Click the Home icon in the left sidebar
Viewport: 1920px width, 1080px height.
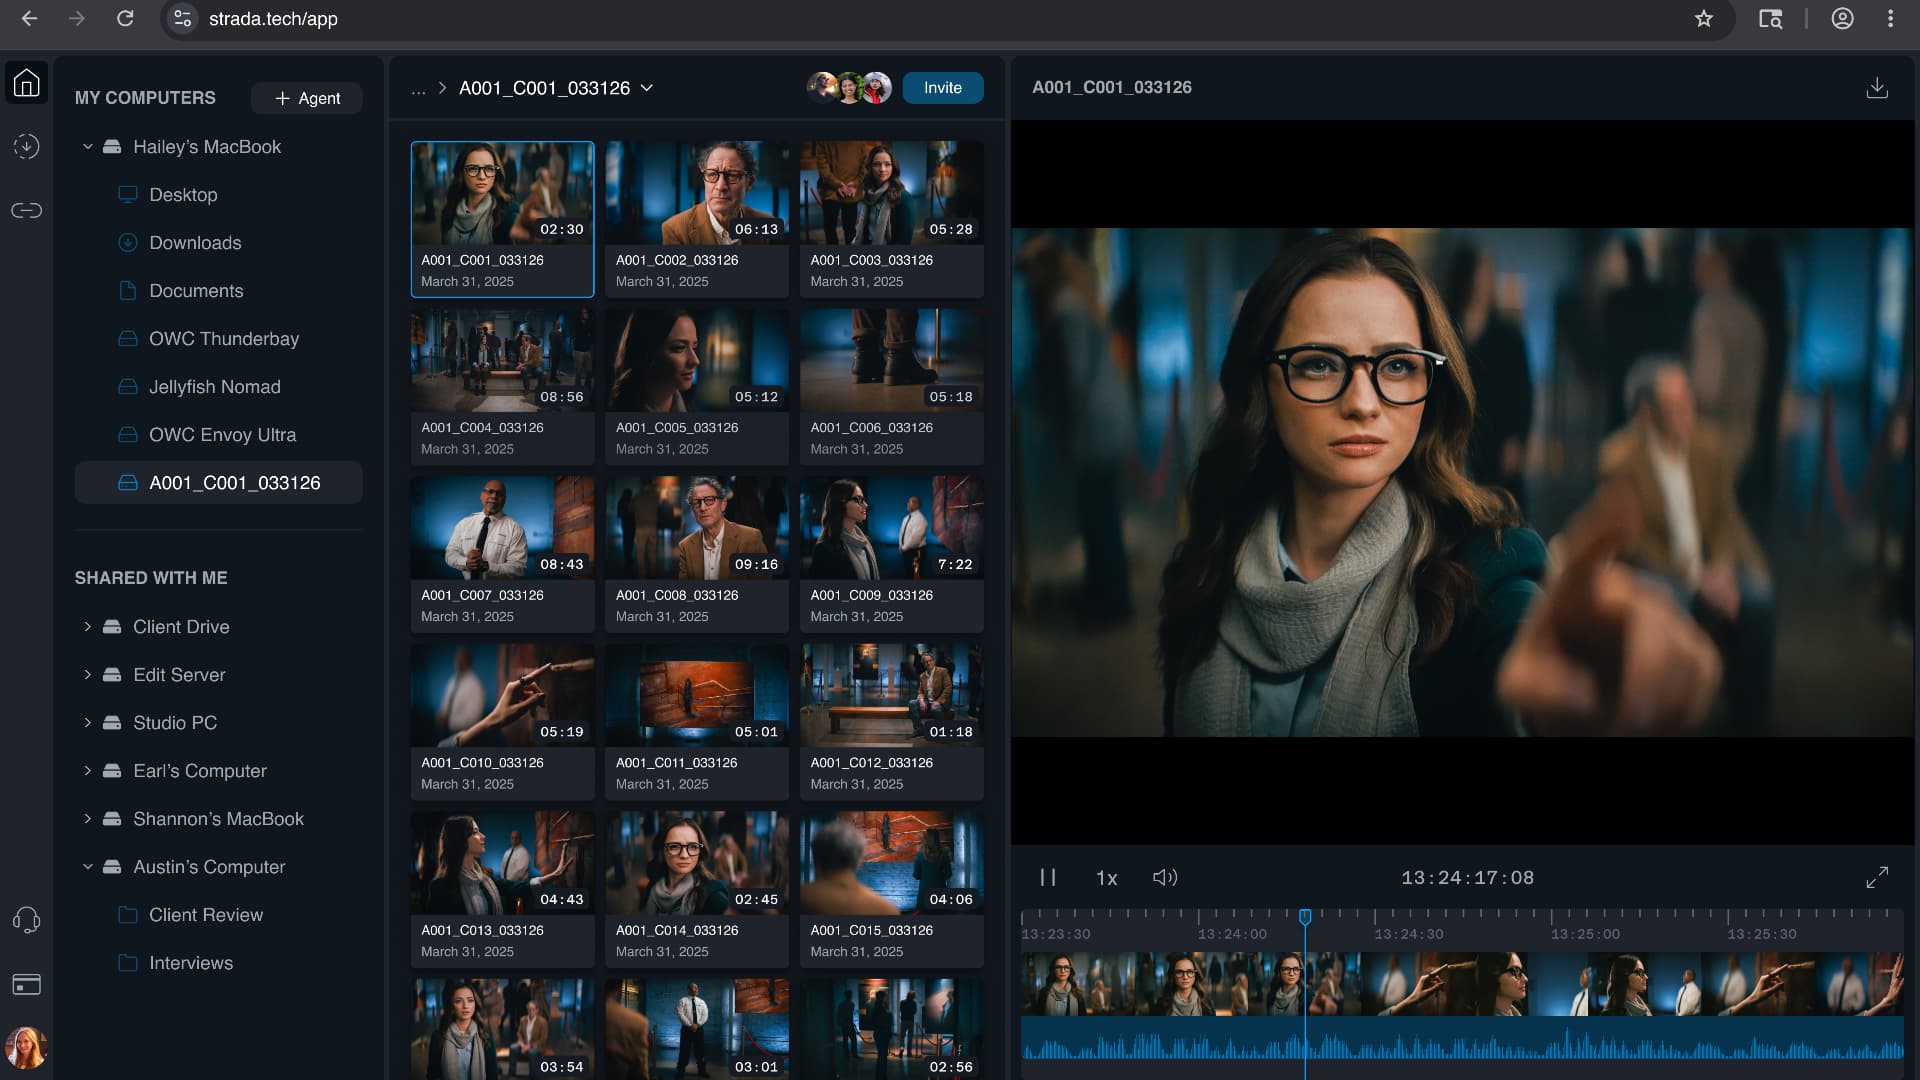[27, 83]
